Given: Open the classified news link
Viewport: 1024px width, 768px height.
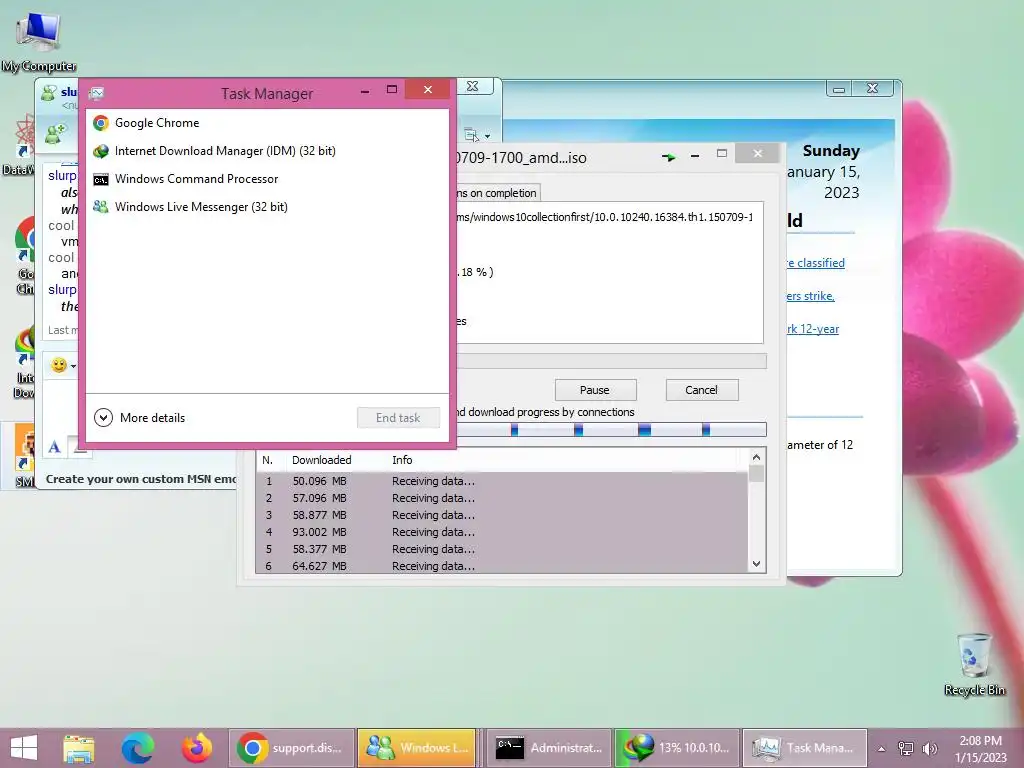Looking at the screenshot, I should pyautogui.click(x=816, y=263).
